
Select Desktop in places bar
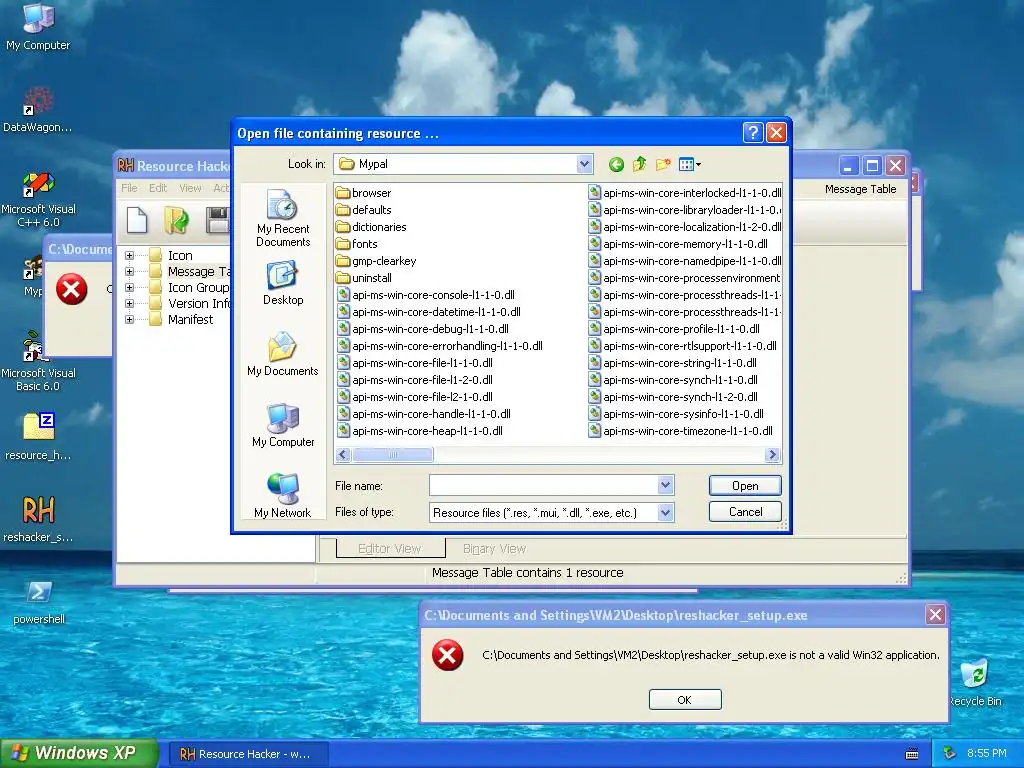[283, 283]
